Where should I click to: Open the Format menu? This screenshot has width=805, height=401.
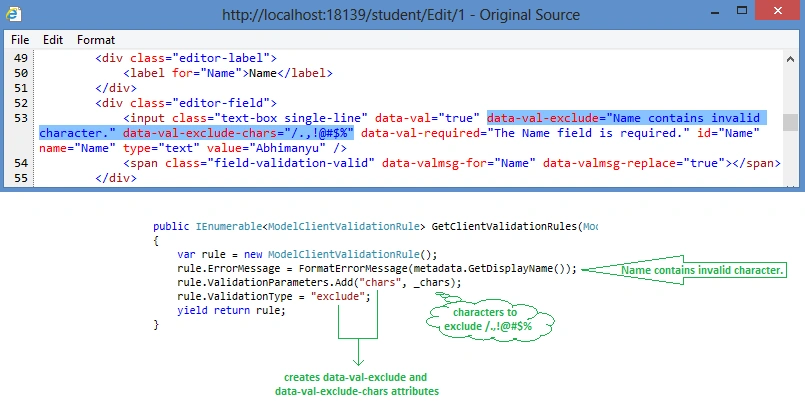click(x=96, y=40)
